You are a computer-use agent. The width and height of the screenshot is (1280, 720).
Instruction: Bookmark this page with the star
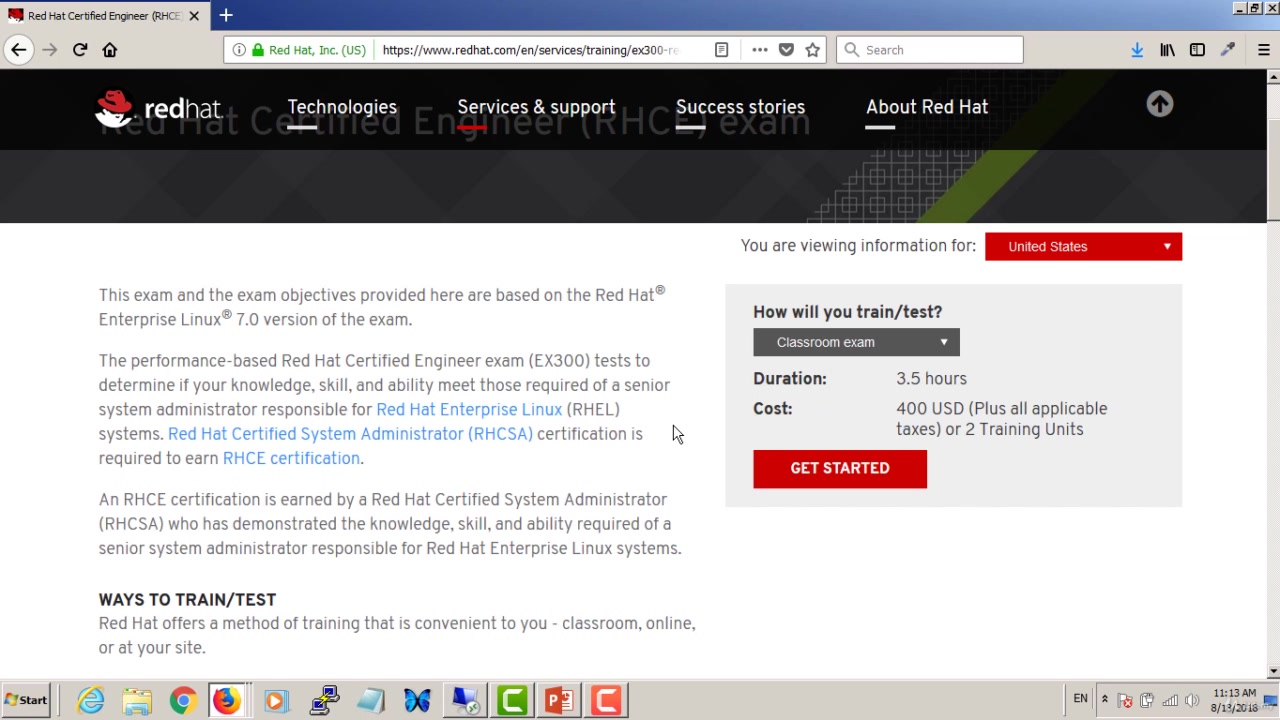click(812, 50)
